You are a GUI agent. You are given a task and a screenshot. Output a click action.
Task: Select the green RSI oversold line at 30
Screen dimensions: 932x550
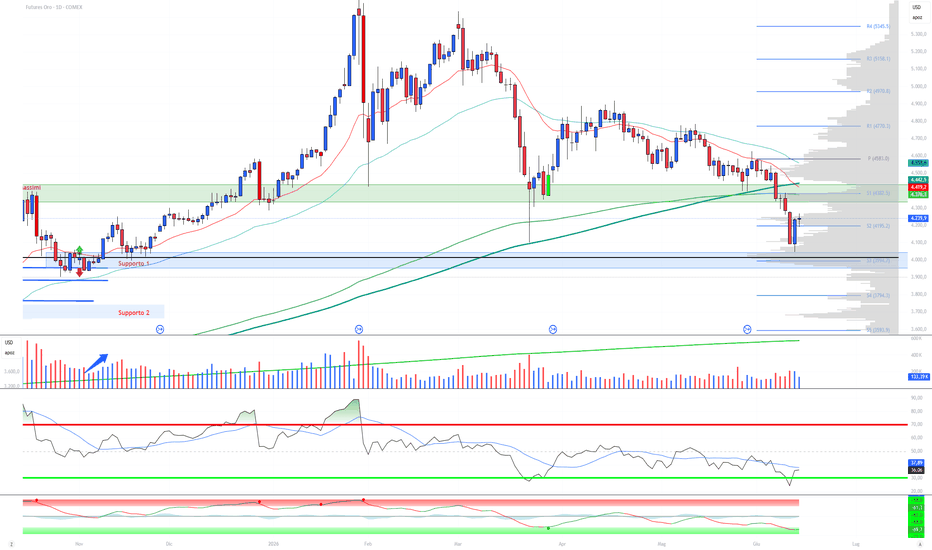pyautogui.click(x=465, y=477)
